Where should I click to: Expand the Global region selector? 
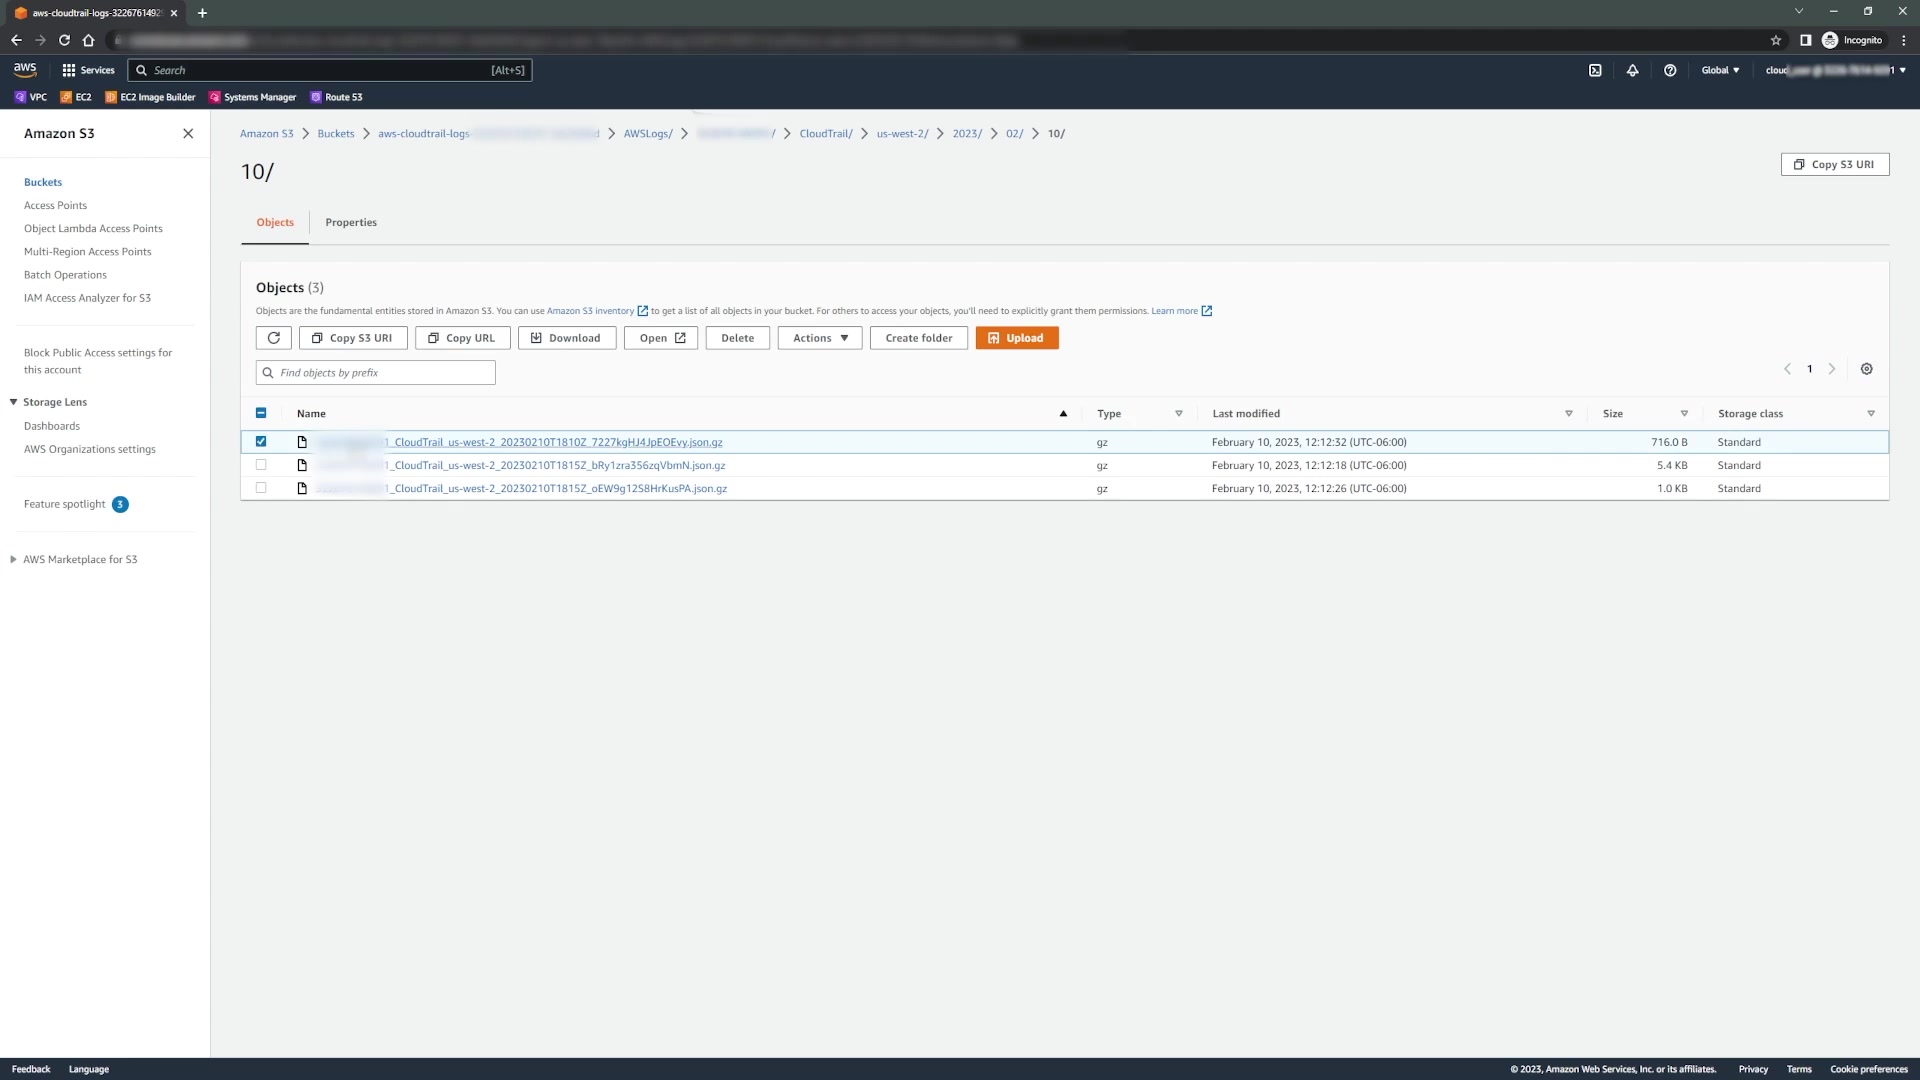[x=1720, y=70]
